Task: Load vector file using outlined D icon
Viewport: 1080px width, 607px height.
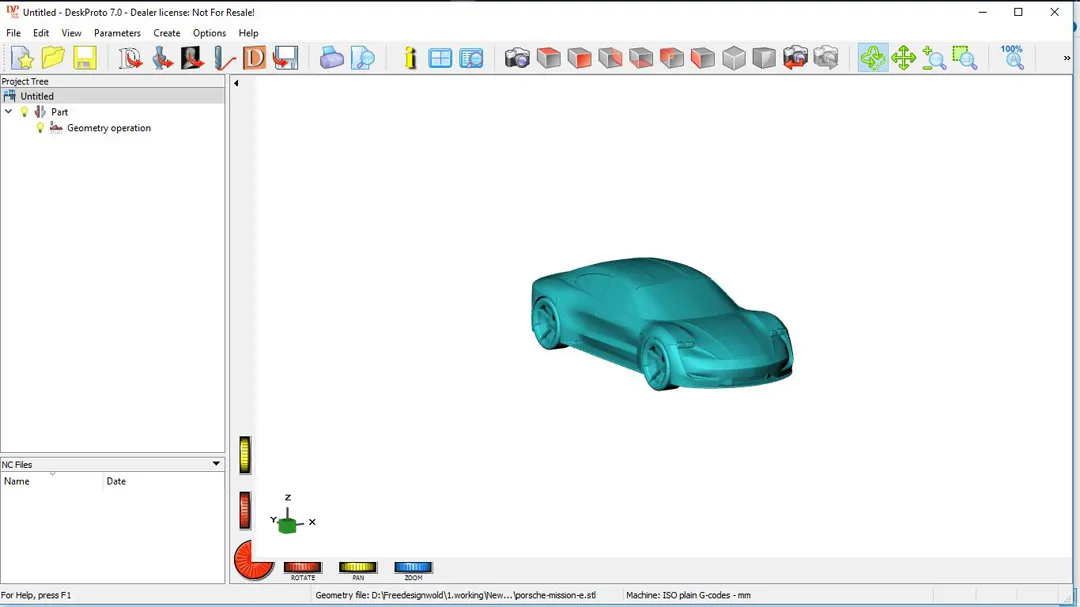Action: [x=130, y=58]
